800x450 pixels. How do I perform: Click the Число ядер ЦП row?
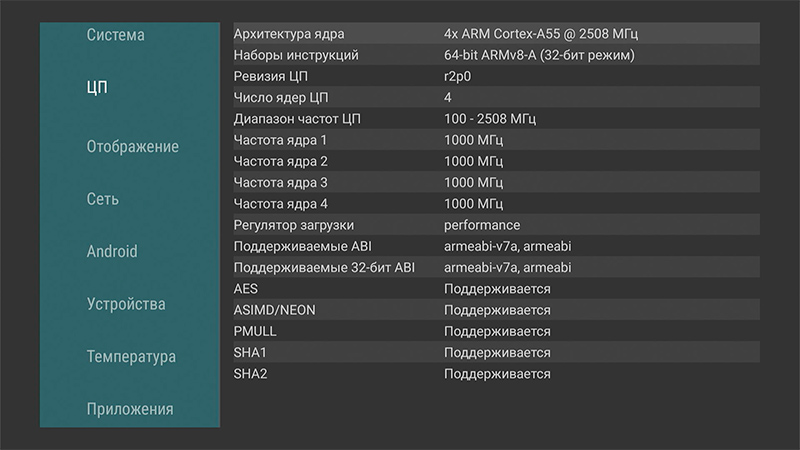(495, 98)
